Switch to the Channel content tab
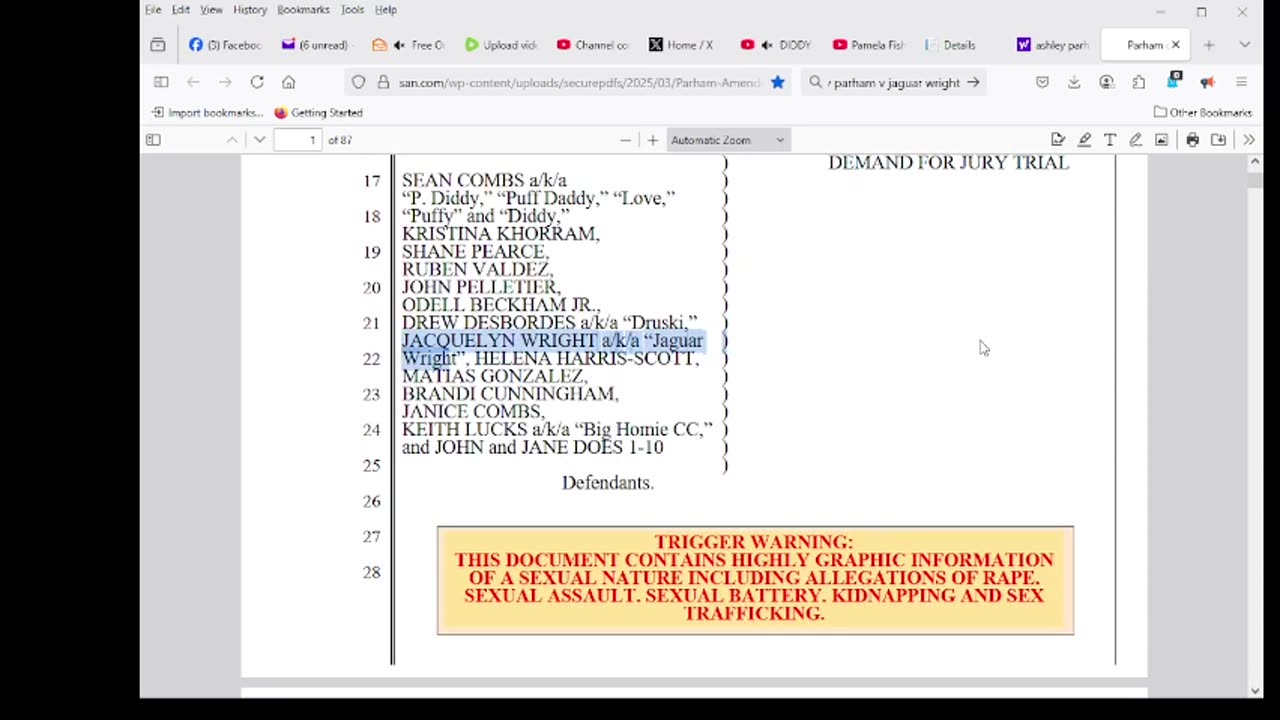Screen dimensions: 1280x720 [593, 45]
